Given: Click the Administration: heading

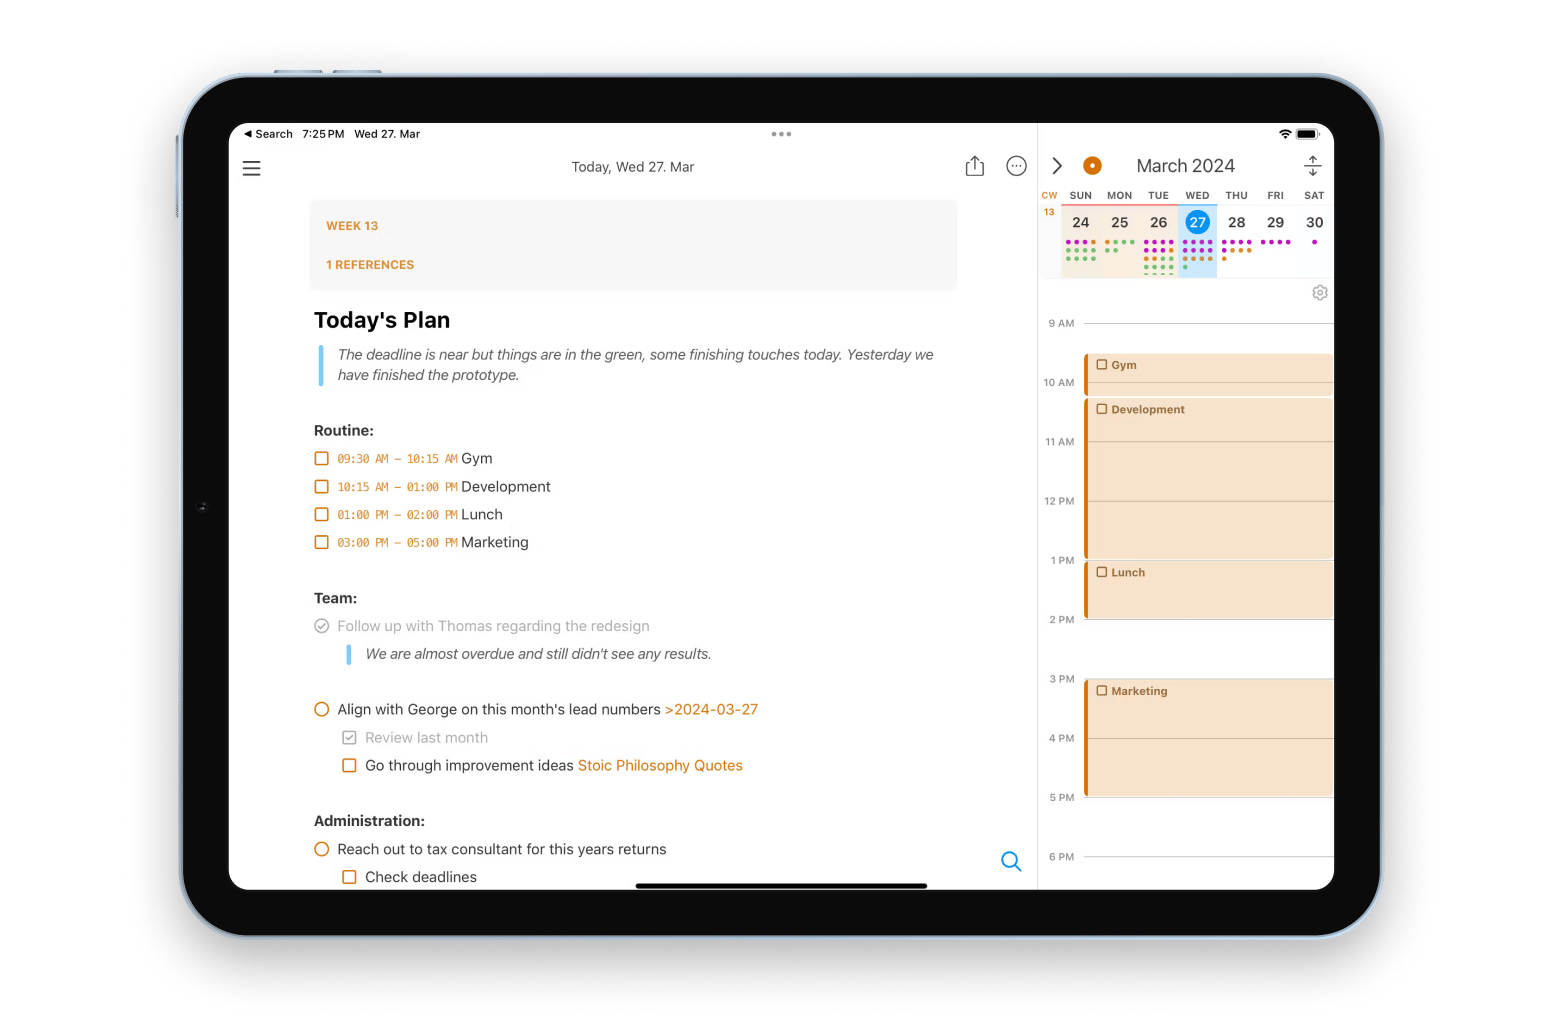Looking at the screenshot, I should click(x=369, y=821).
